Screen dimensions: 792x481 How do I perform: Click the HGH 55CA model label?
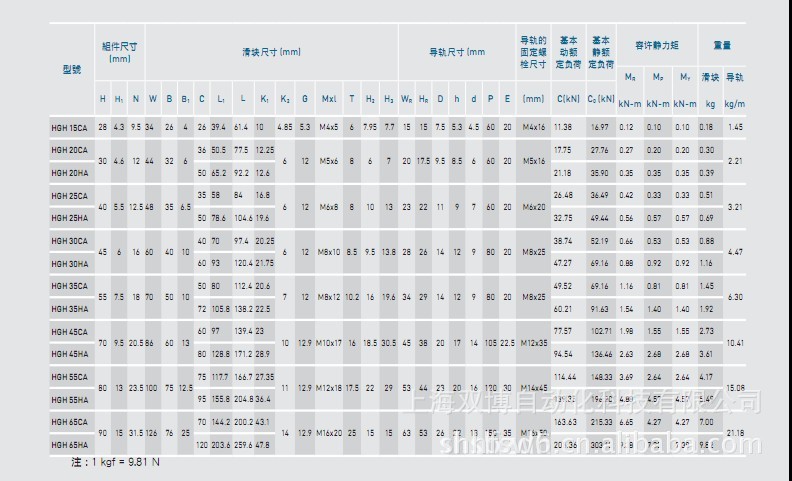68,377
